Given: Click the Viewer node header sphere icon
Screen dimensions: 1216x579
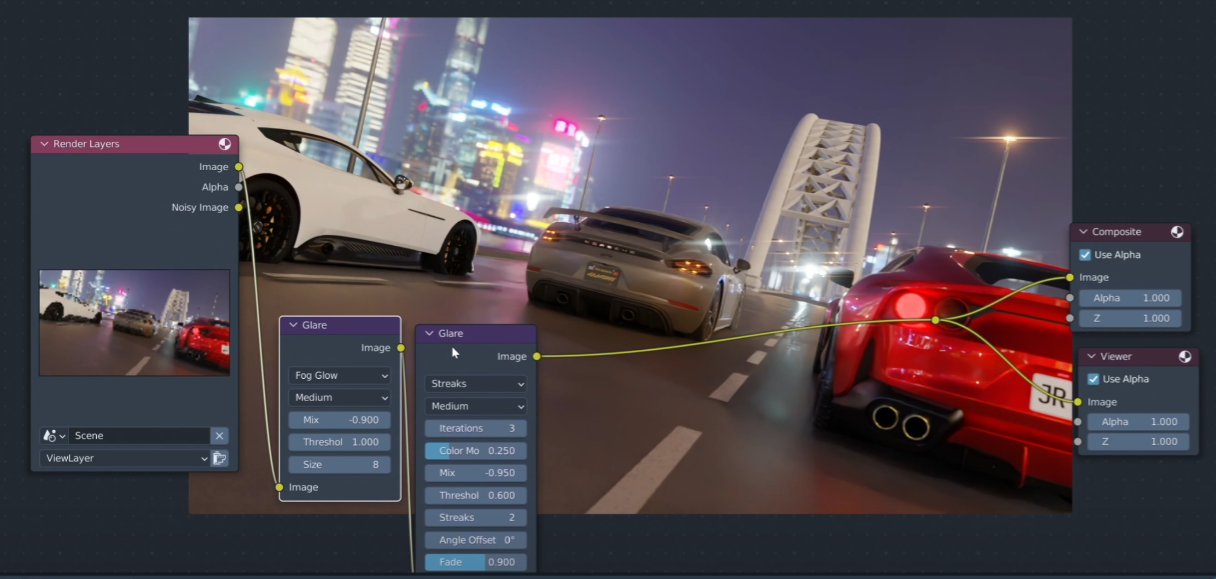Looking at the screenshot, I should click(1185, 356).
